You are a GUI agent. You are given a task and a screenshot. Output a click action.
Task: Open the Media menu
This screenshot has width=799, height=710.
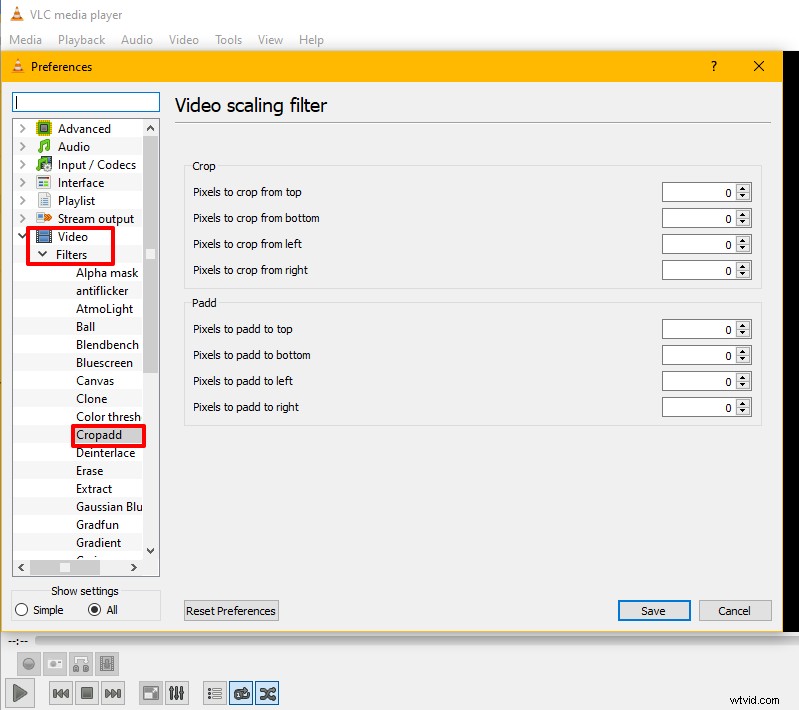coord(25,40)
